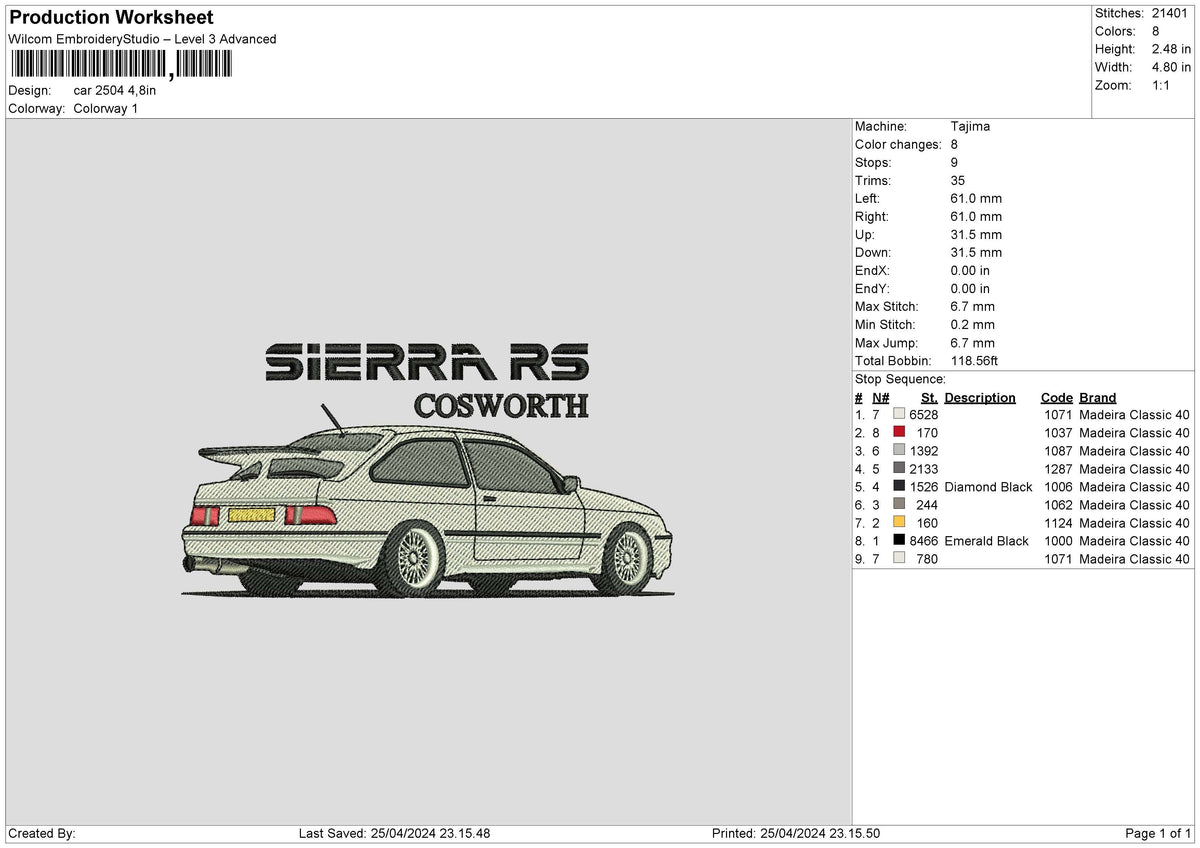Click the 'Brand' column header

coord(1098,398)
